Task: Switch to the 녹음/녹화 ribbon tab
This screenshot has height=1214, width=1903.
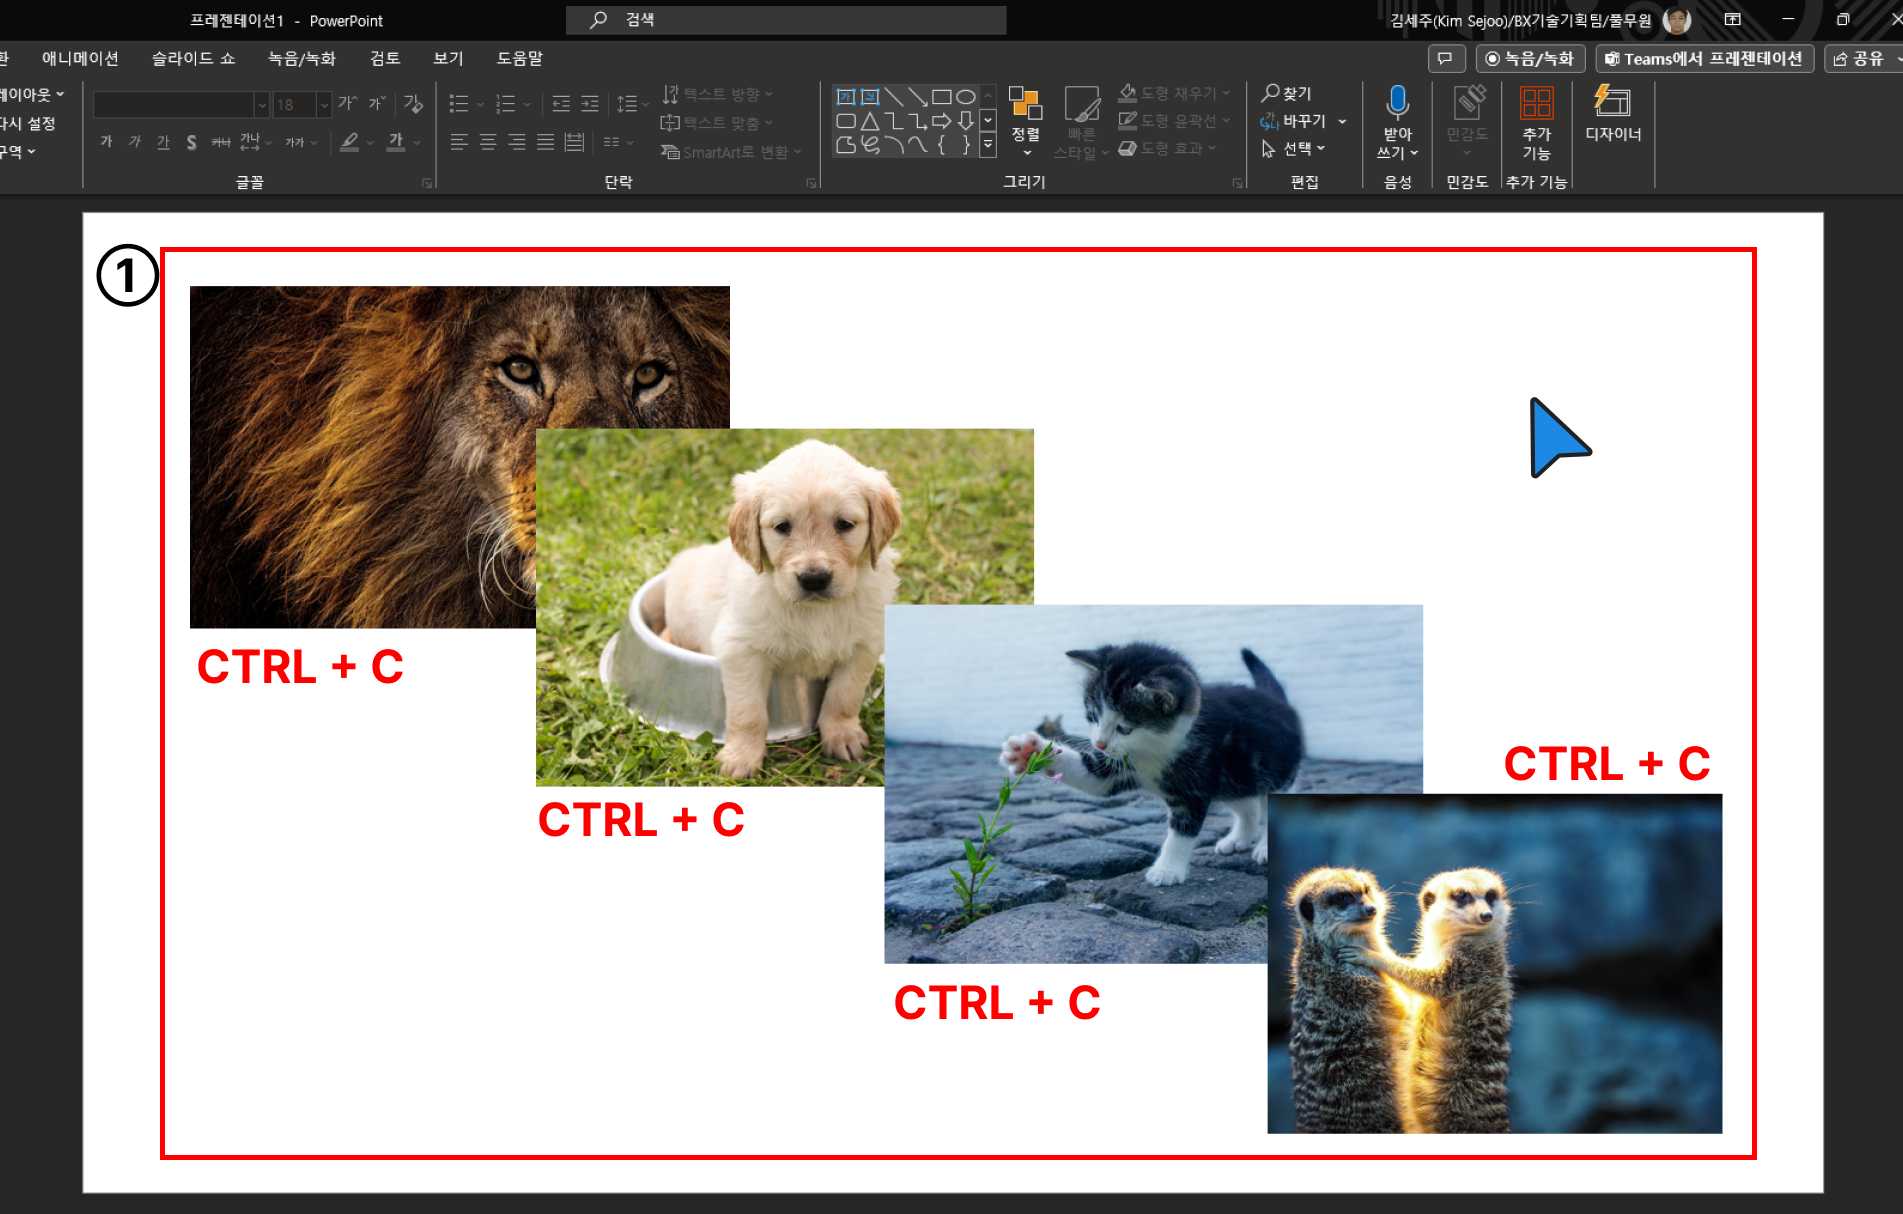Action: pos(302,58)
